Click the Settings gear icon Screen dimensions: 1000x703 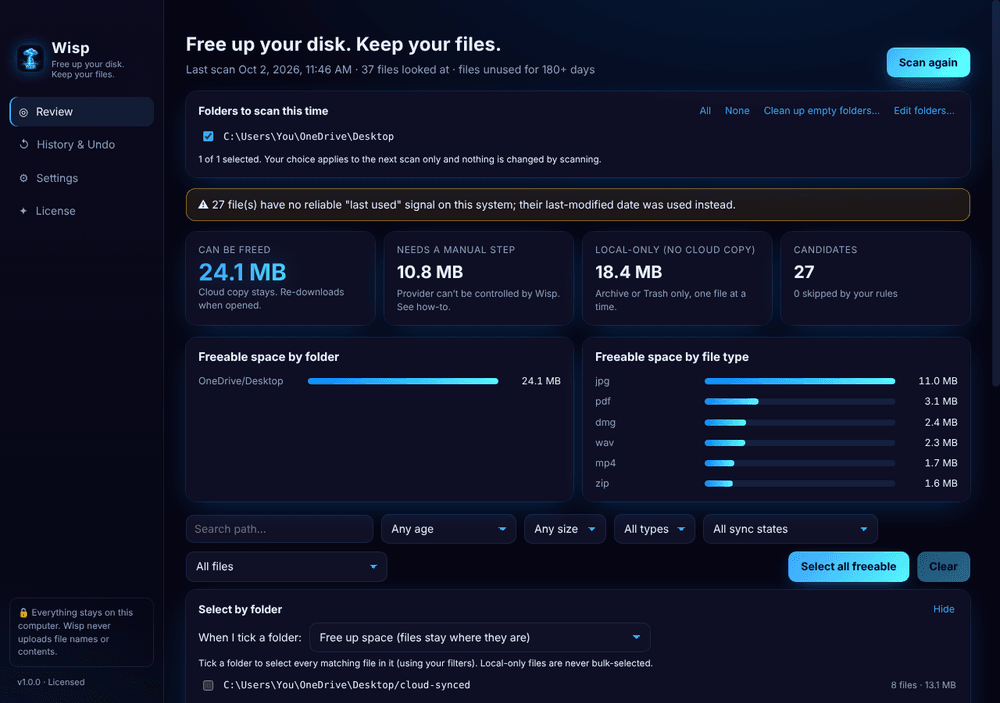pyautogui.click(x=24, y=178)
